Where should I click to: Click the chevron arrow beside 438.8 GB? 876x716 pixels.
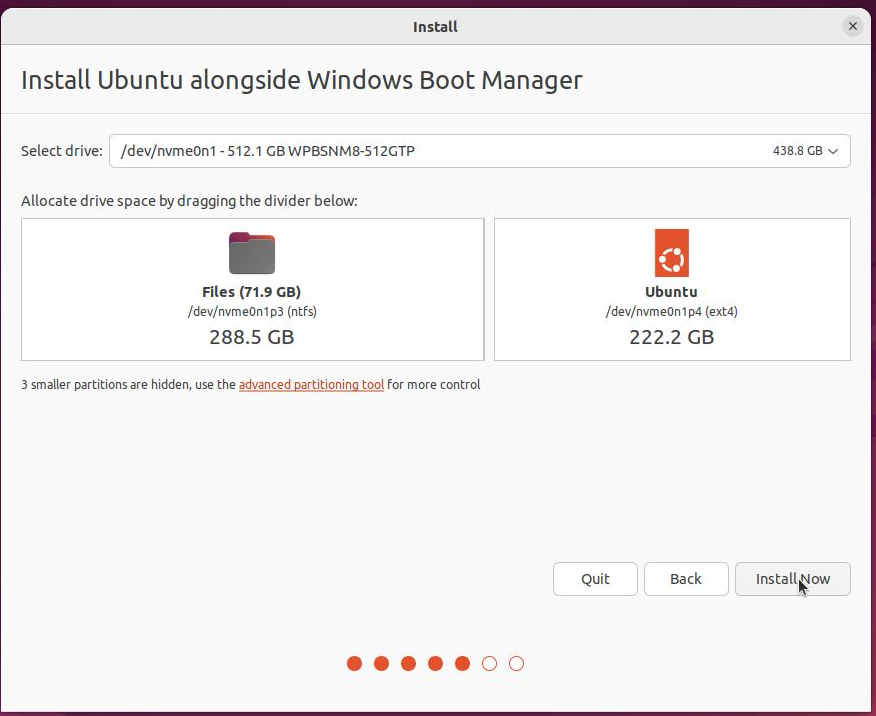[834, 151]
